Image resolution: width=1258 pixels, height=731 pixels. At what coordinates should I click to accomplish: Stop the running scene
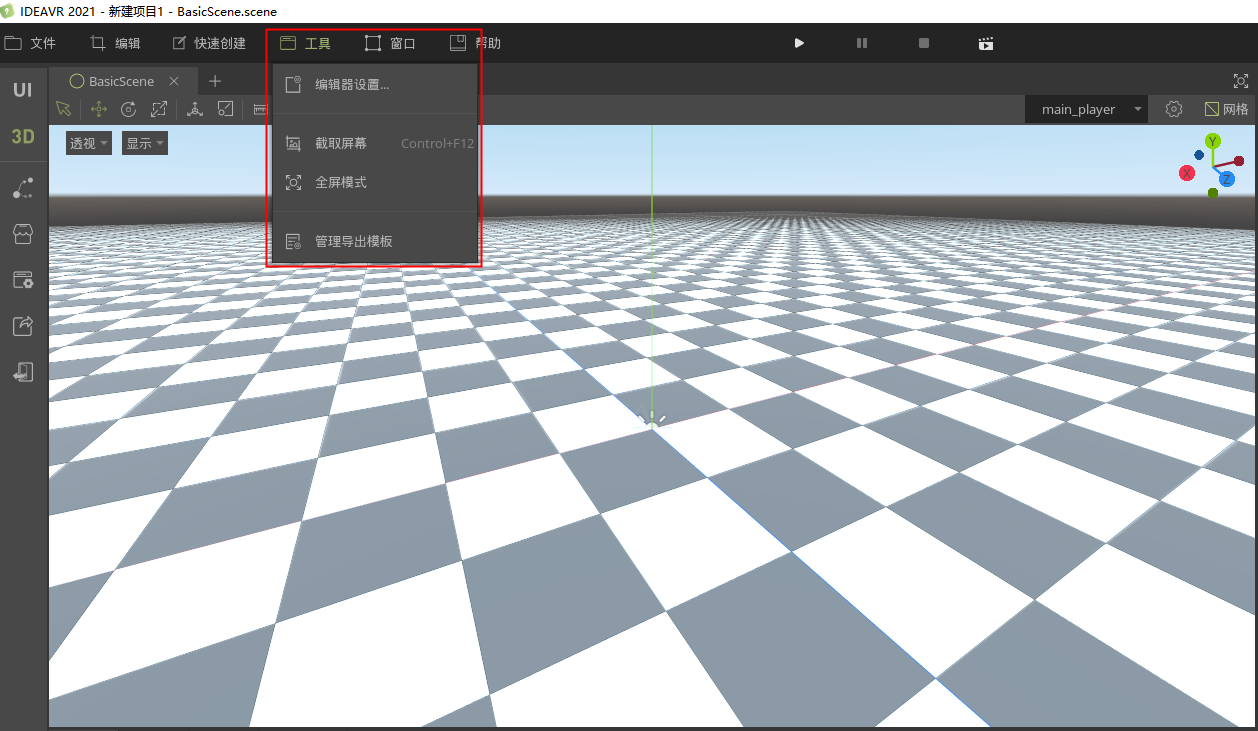point(924,43)
